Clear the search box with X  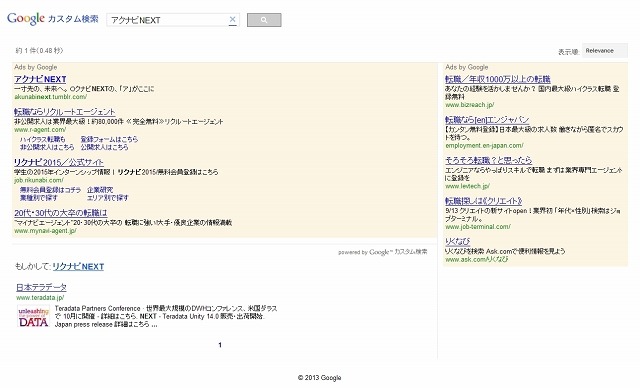(x=232, y=20)
